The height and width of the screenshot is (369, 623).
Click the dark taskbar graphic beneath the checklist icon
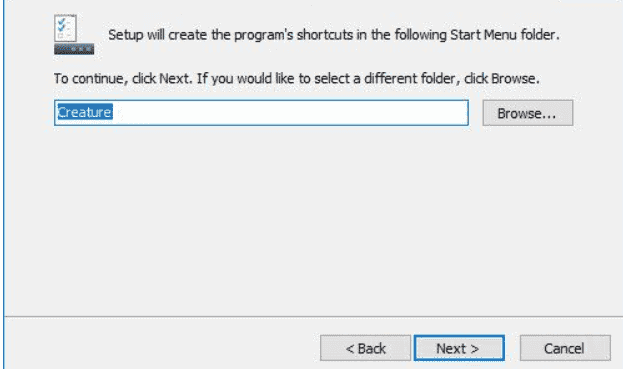tap(74, 49)
